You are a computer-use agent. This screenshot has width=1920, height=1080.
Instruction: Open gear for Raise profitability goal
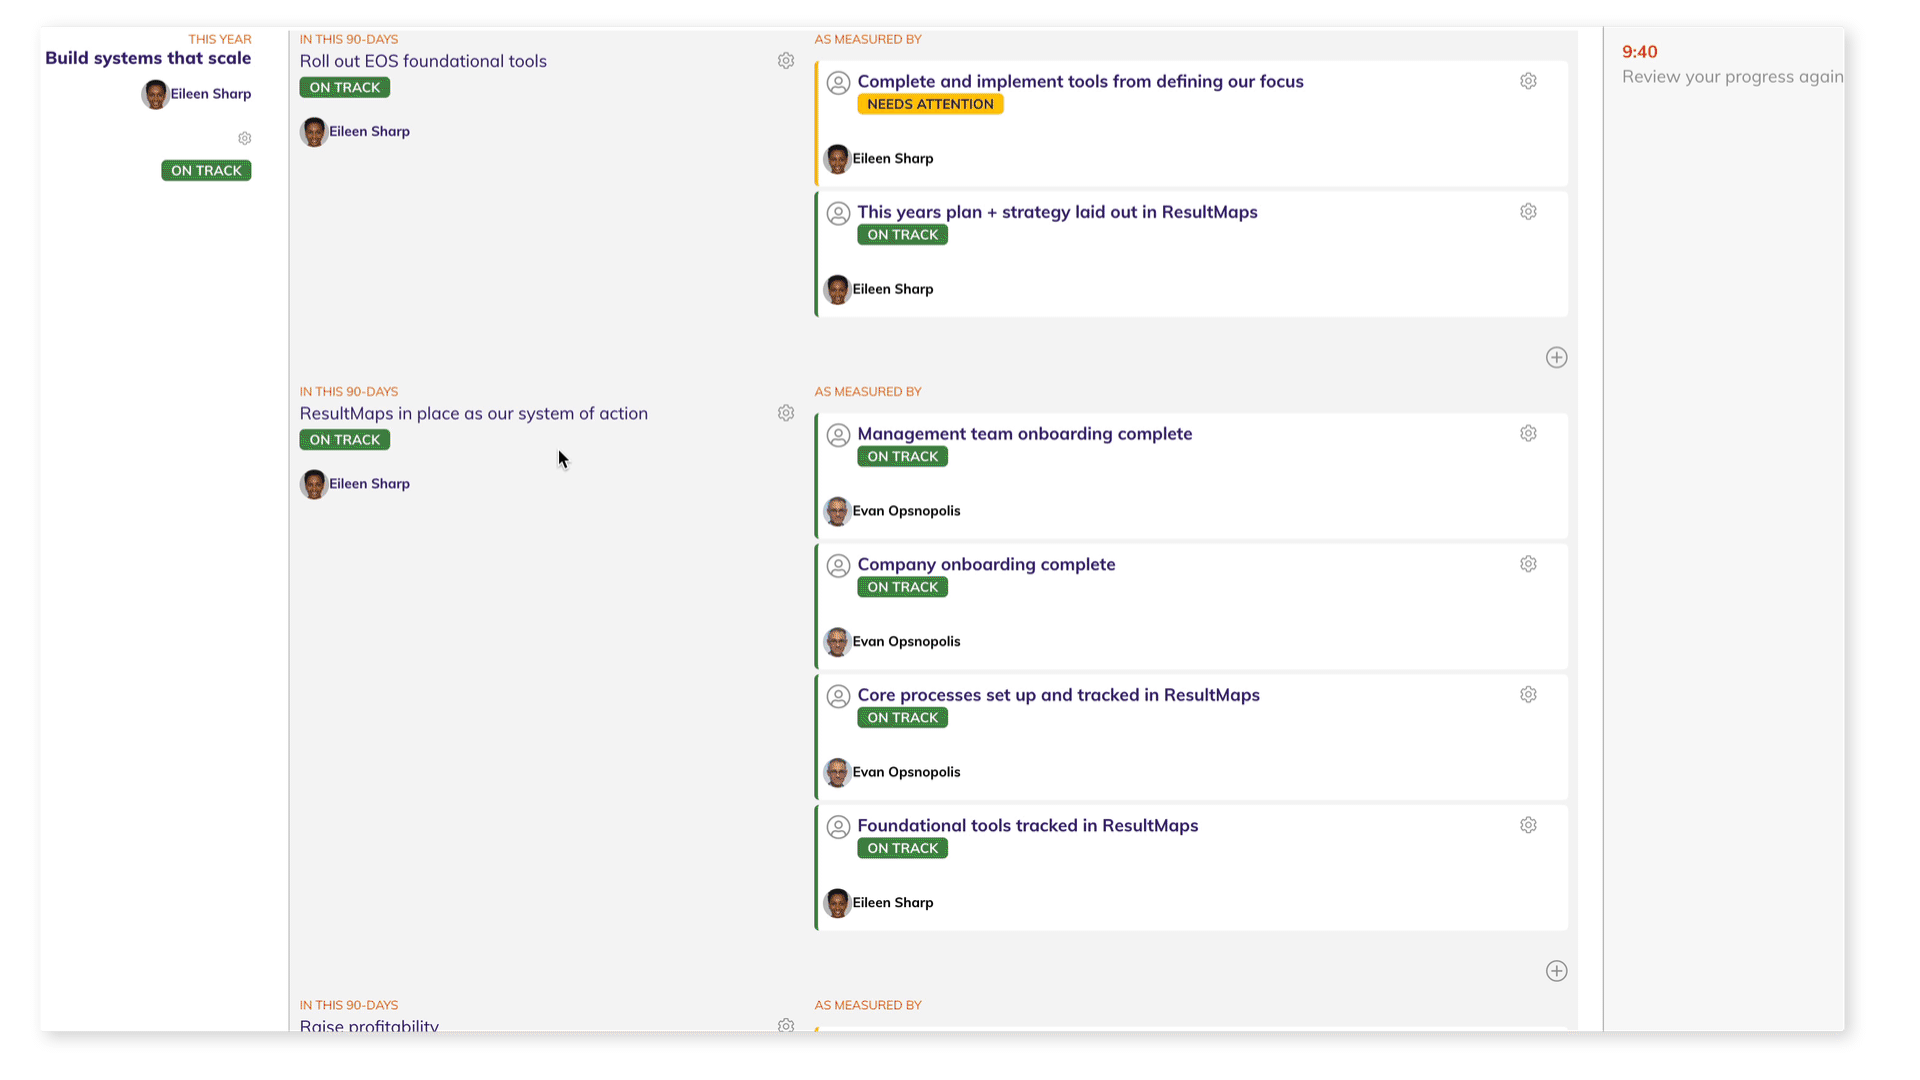786,1025
